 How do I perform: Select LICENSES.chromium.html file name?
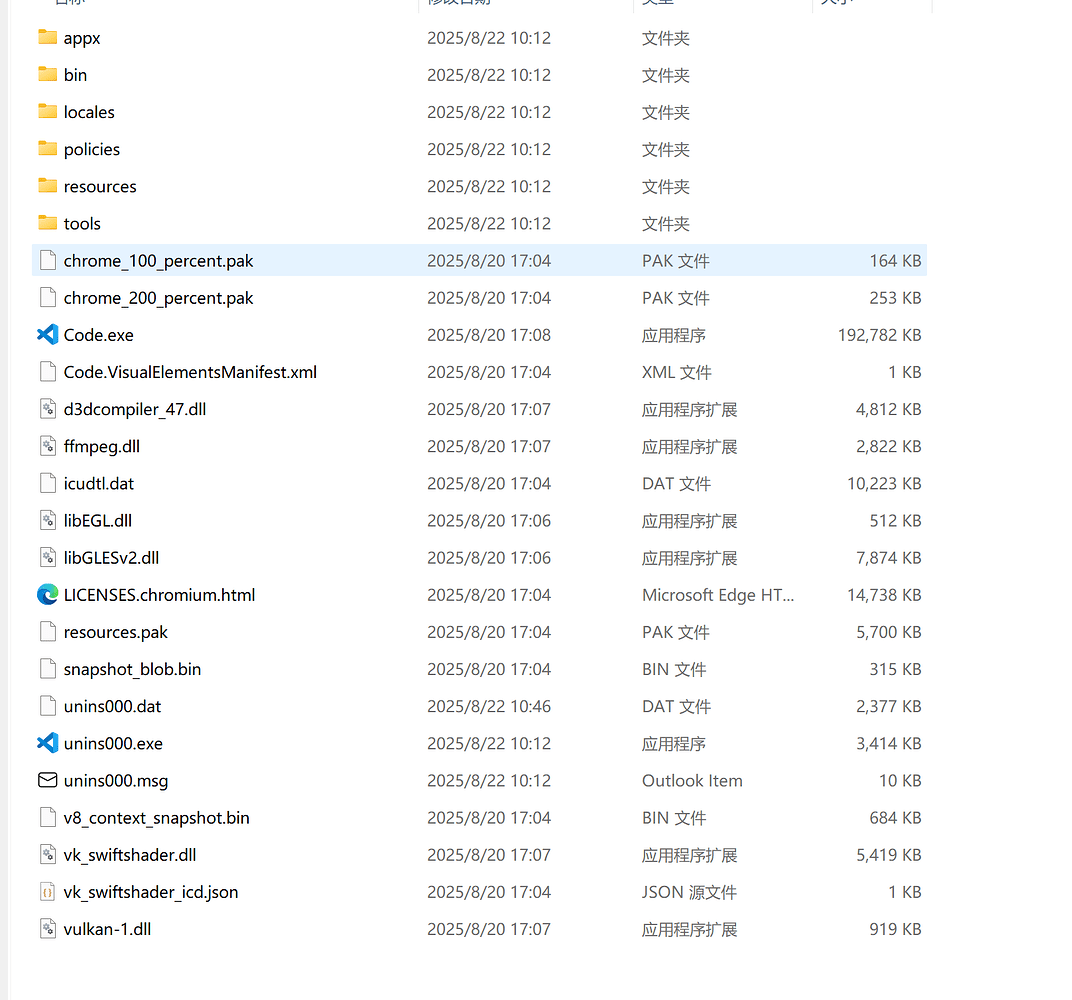(x=159, y=595)
